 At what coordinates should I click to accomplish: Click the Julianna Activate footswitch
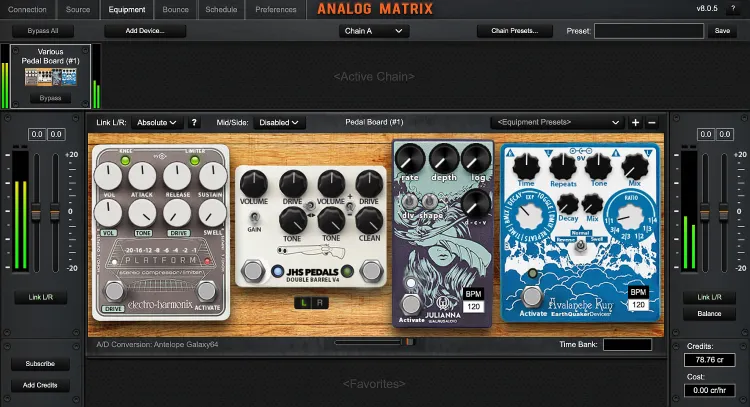pyautogui.click(x=410, y=305)
